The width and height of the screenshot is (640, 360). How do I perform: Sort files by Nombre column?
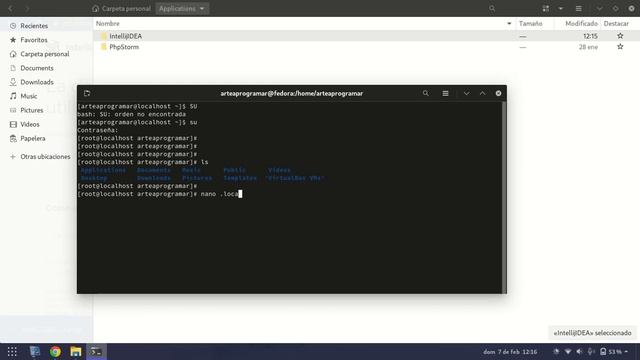point(108,24)
